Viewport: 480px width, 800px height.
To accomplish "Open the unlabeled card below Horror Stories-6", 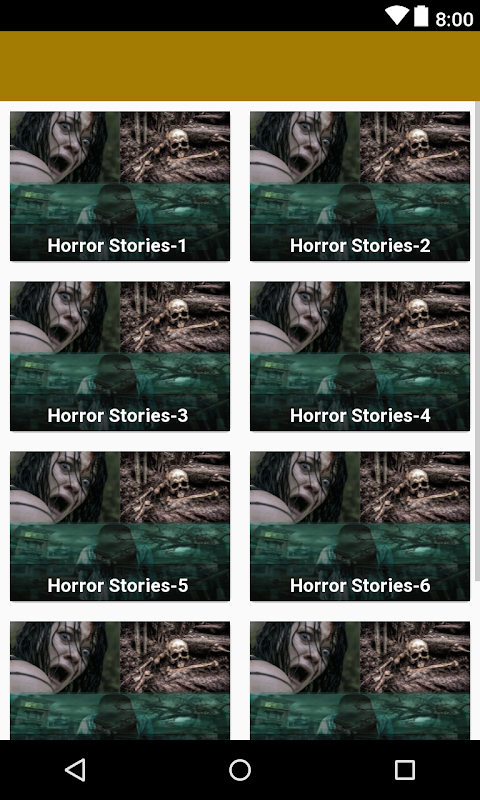I will click(360, 681).
